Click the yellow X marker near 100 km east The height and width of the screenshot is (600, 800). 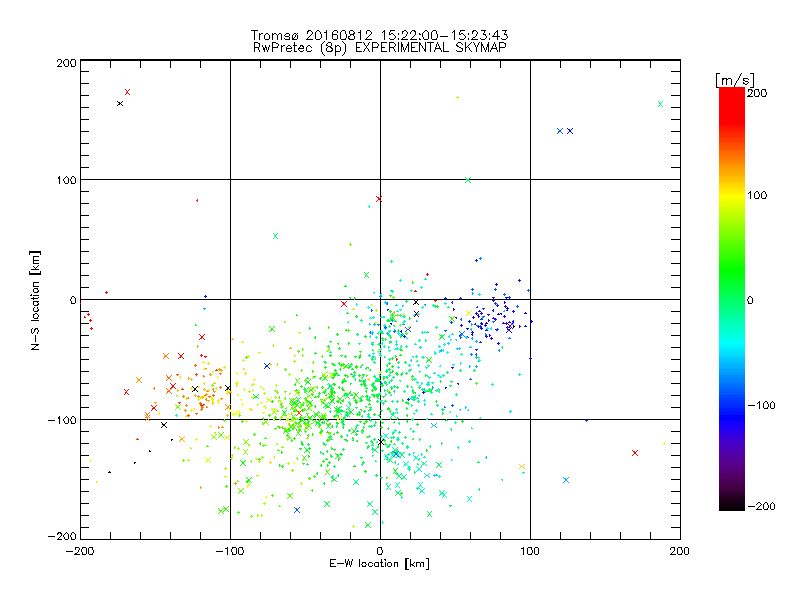(x=521, y=466)
